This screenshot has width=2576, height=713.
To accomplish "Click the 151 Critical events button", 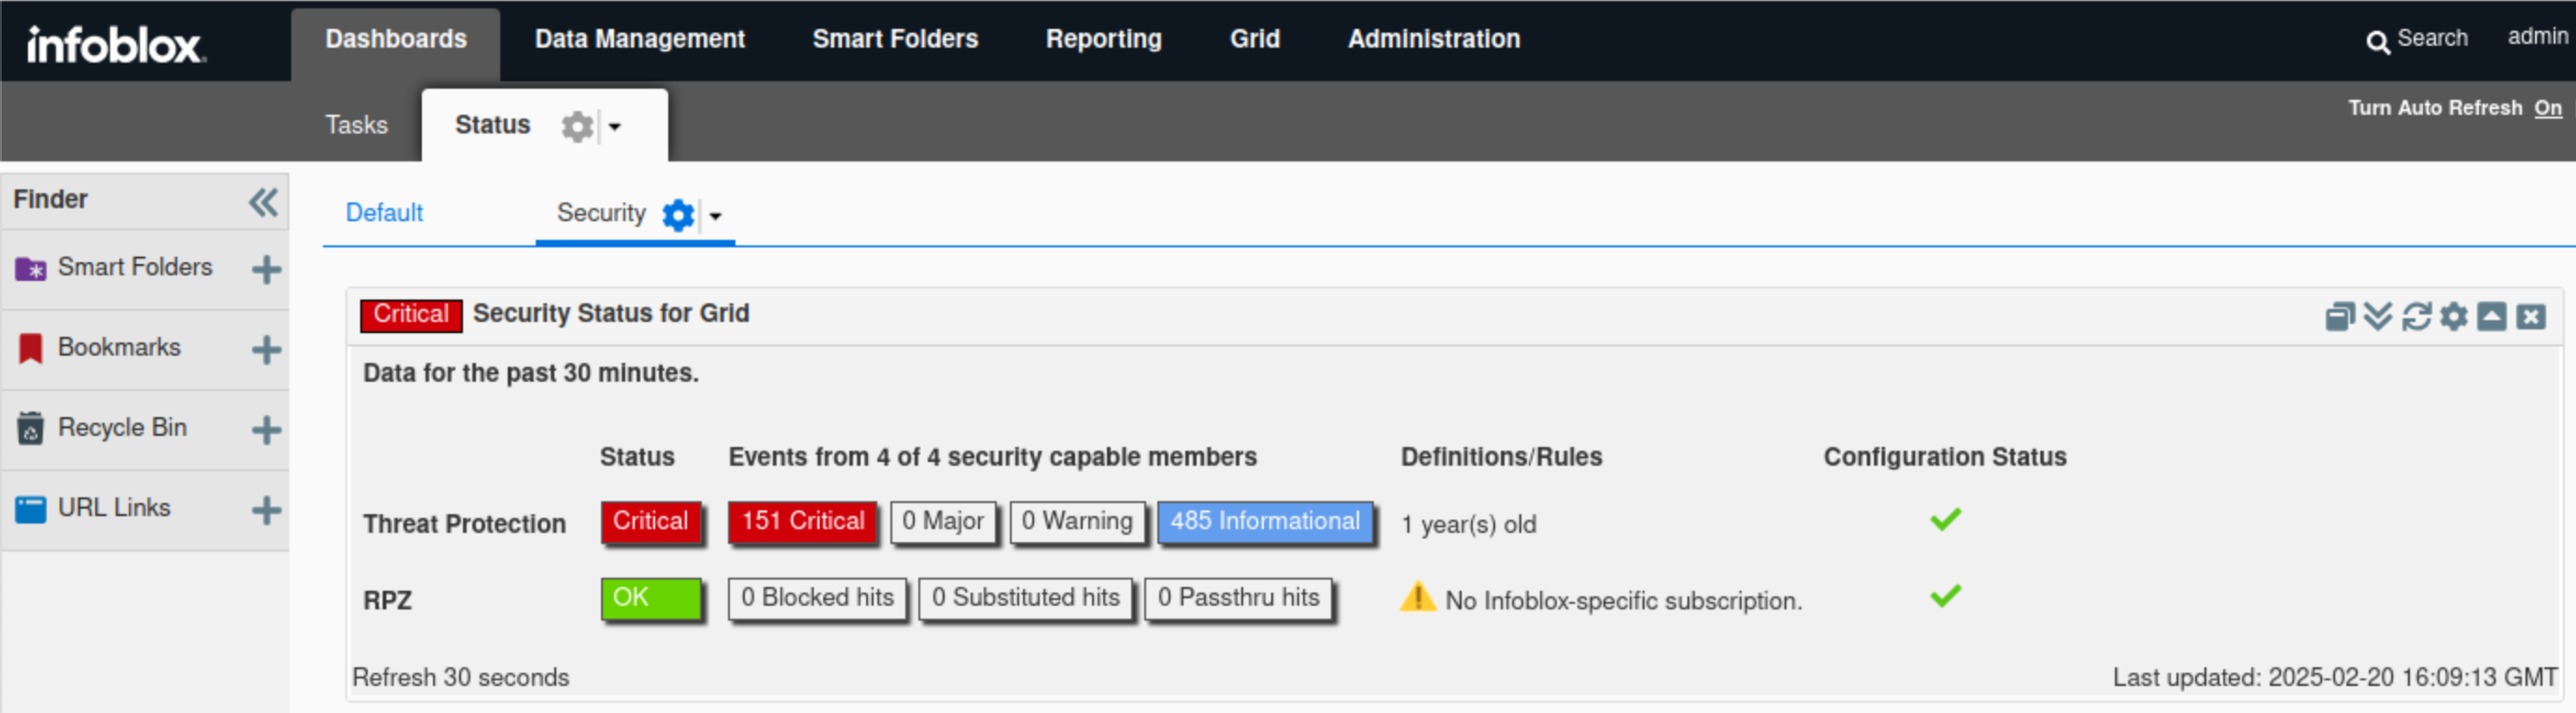I will (802, 521).
